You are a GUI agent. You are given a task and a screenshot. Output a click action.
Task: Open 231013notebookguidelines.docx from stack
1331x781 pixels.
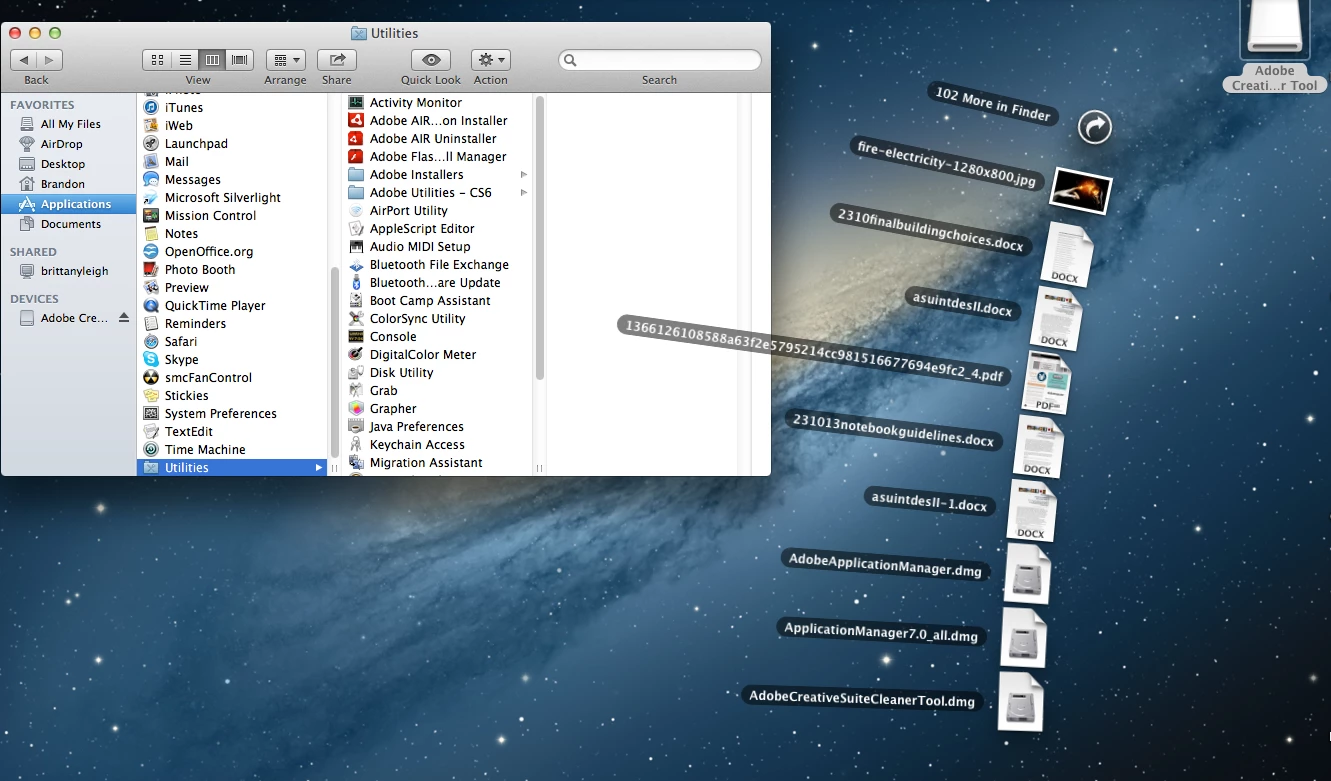[1038, 447]
